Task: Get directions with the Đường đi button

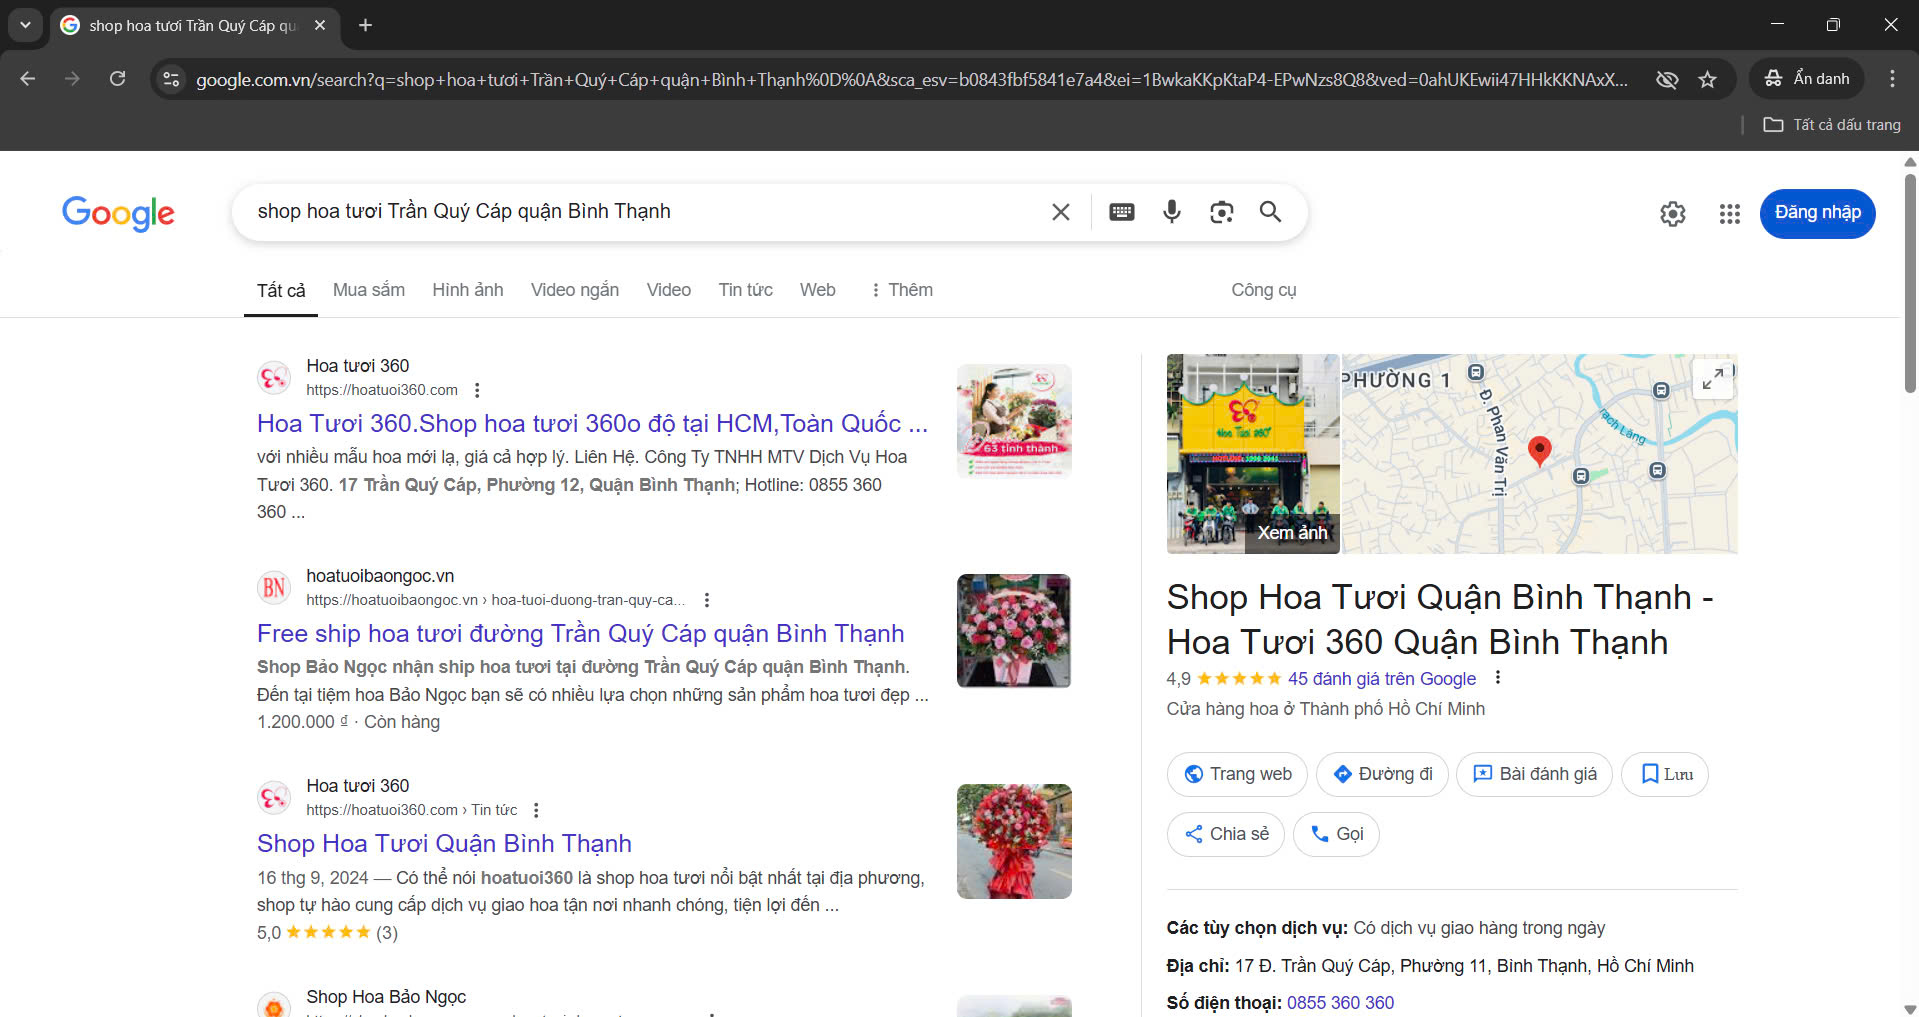Action: [1382, 774]
